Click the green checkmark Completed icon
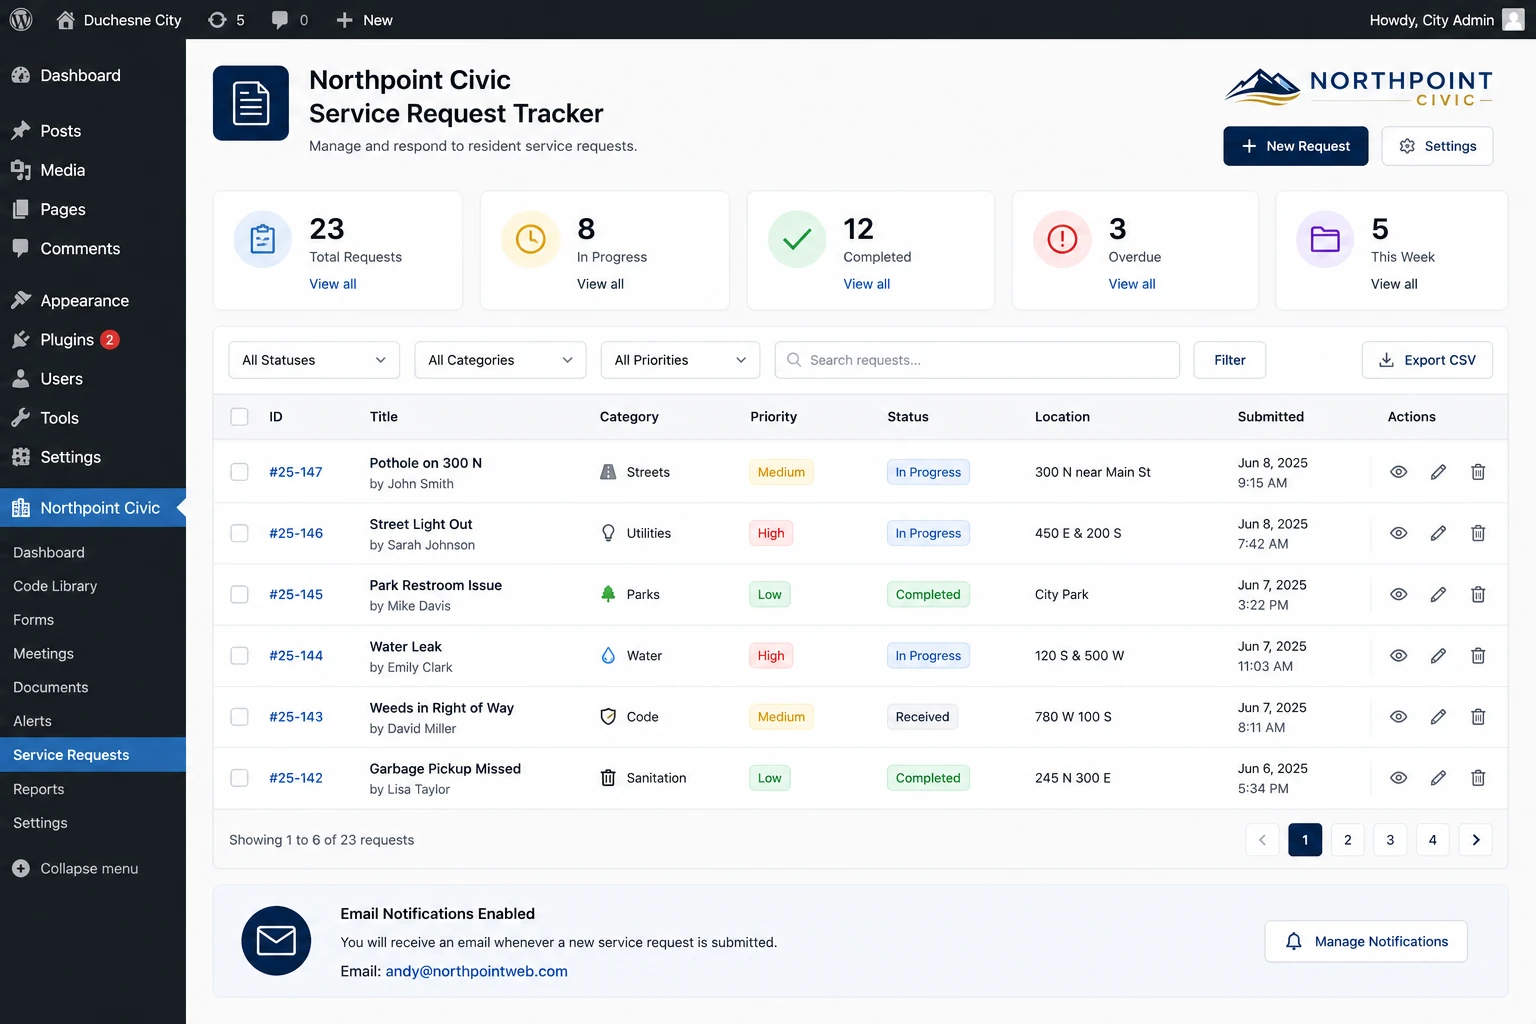The height and width of the screenshot is (1024, 1536). coord(797,239)
